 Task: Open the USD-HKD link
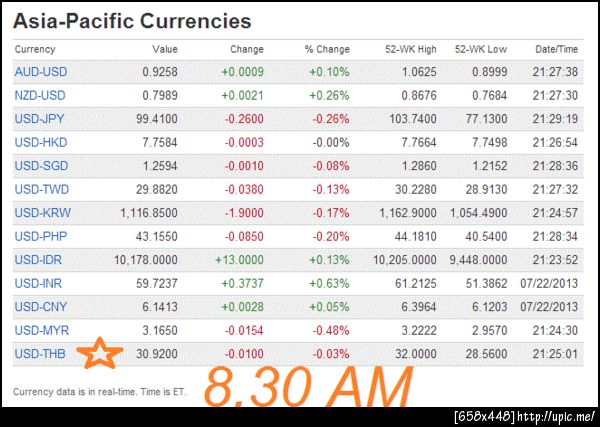click(40, 142)
